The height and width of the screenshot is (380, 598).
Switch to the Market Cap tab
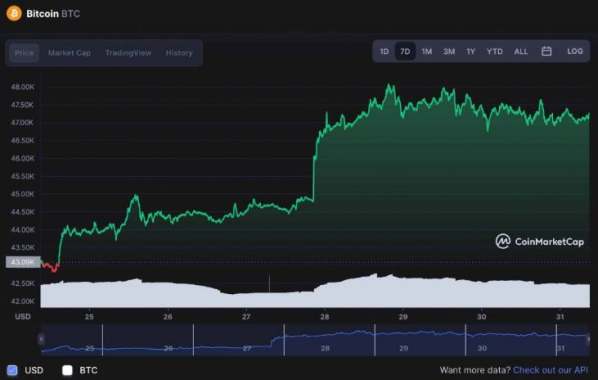pyautogui.click(x=69, y=53)
